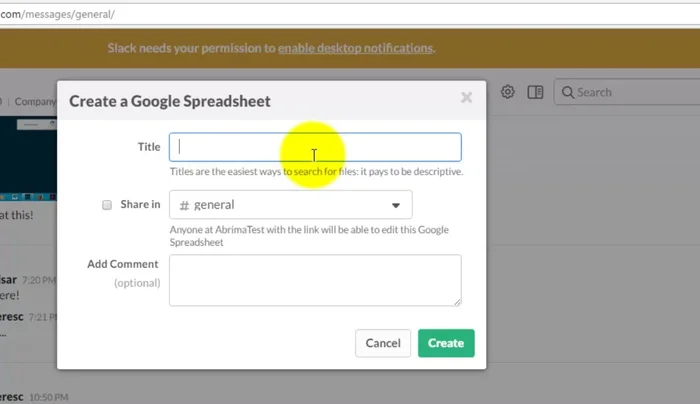The image size is (700, 404).
Task: Toggle the channel details pane icon
Action: click(536, 92)
